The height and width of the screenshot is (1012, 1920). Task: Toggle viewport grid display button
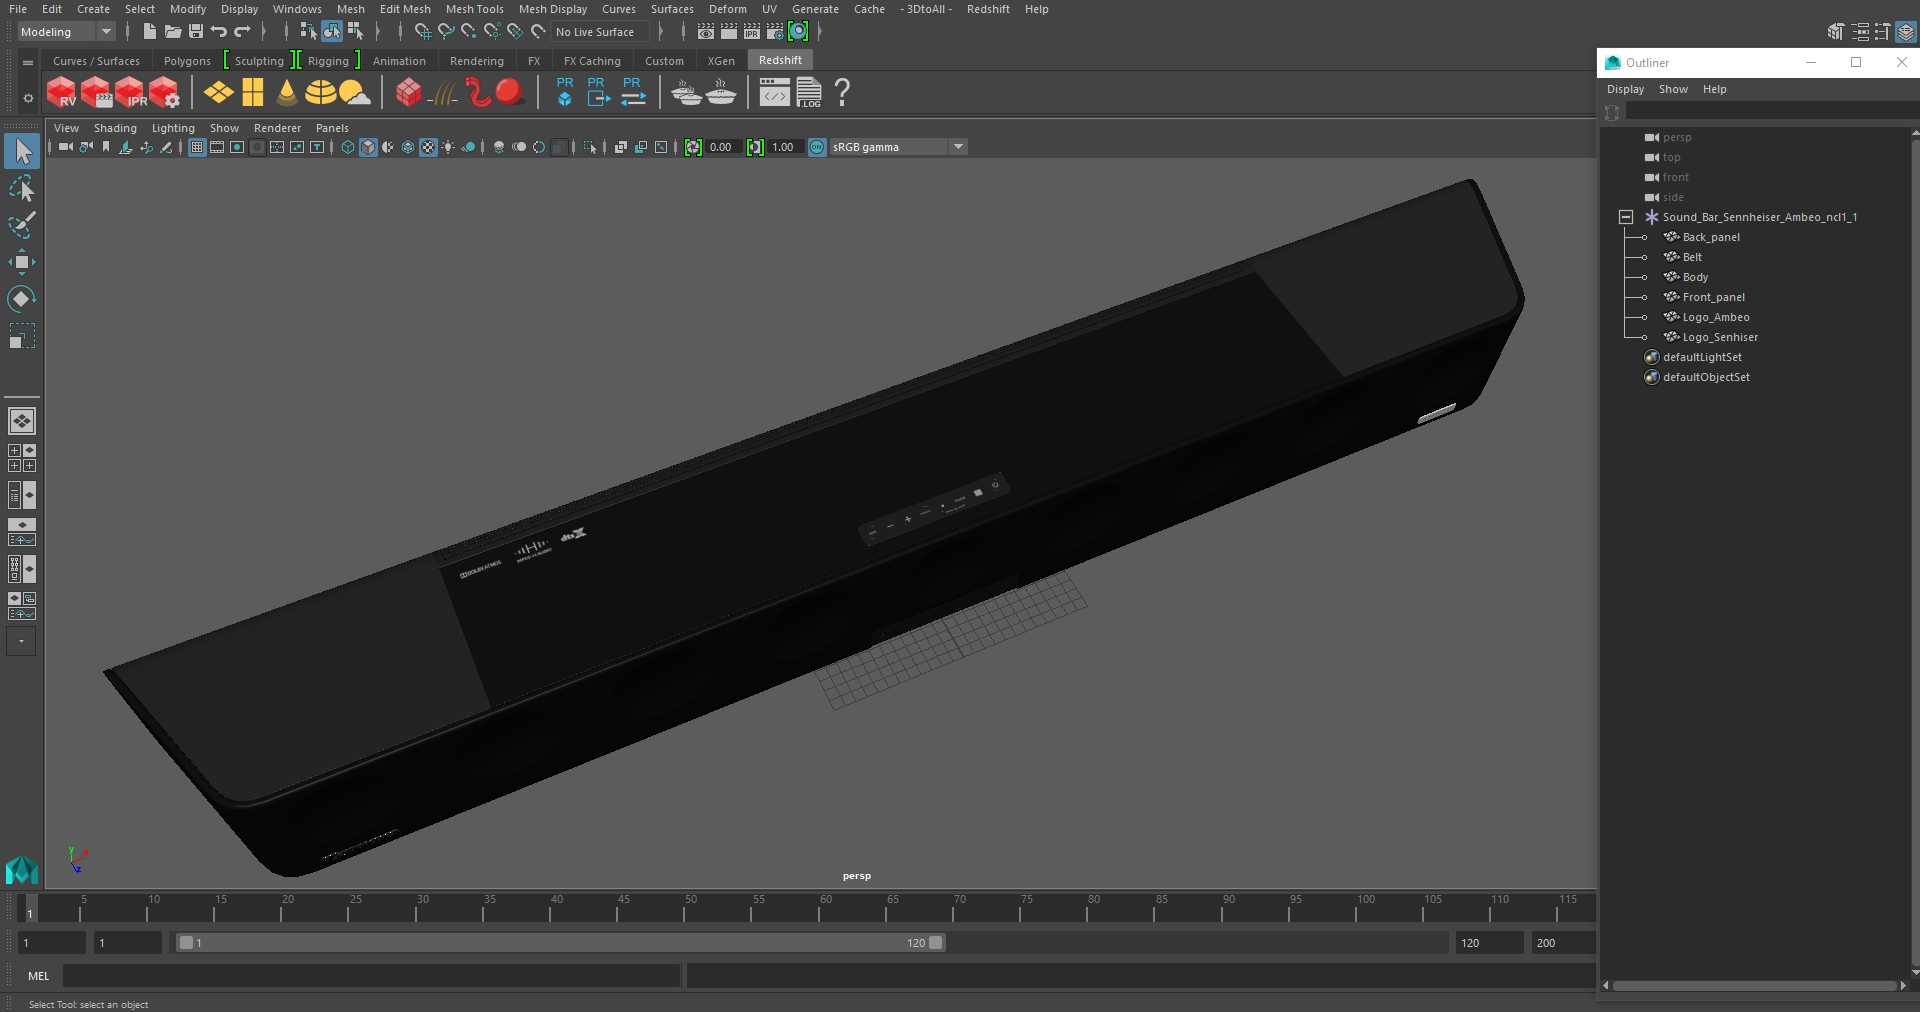click(x=197, y=147)
